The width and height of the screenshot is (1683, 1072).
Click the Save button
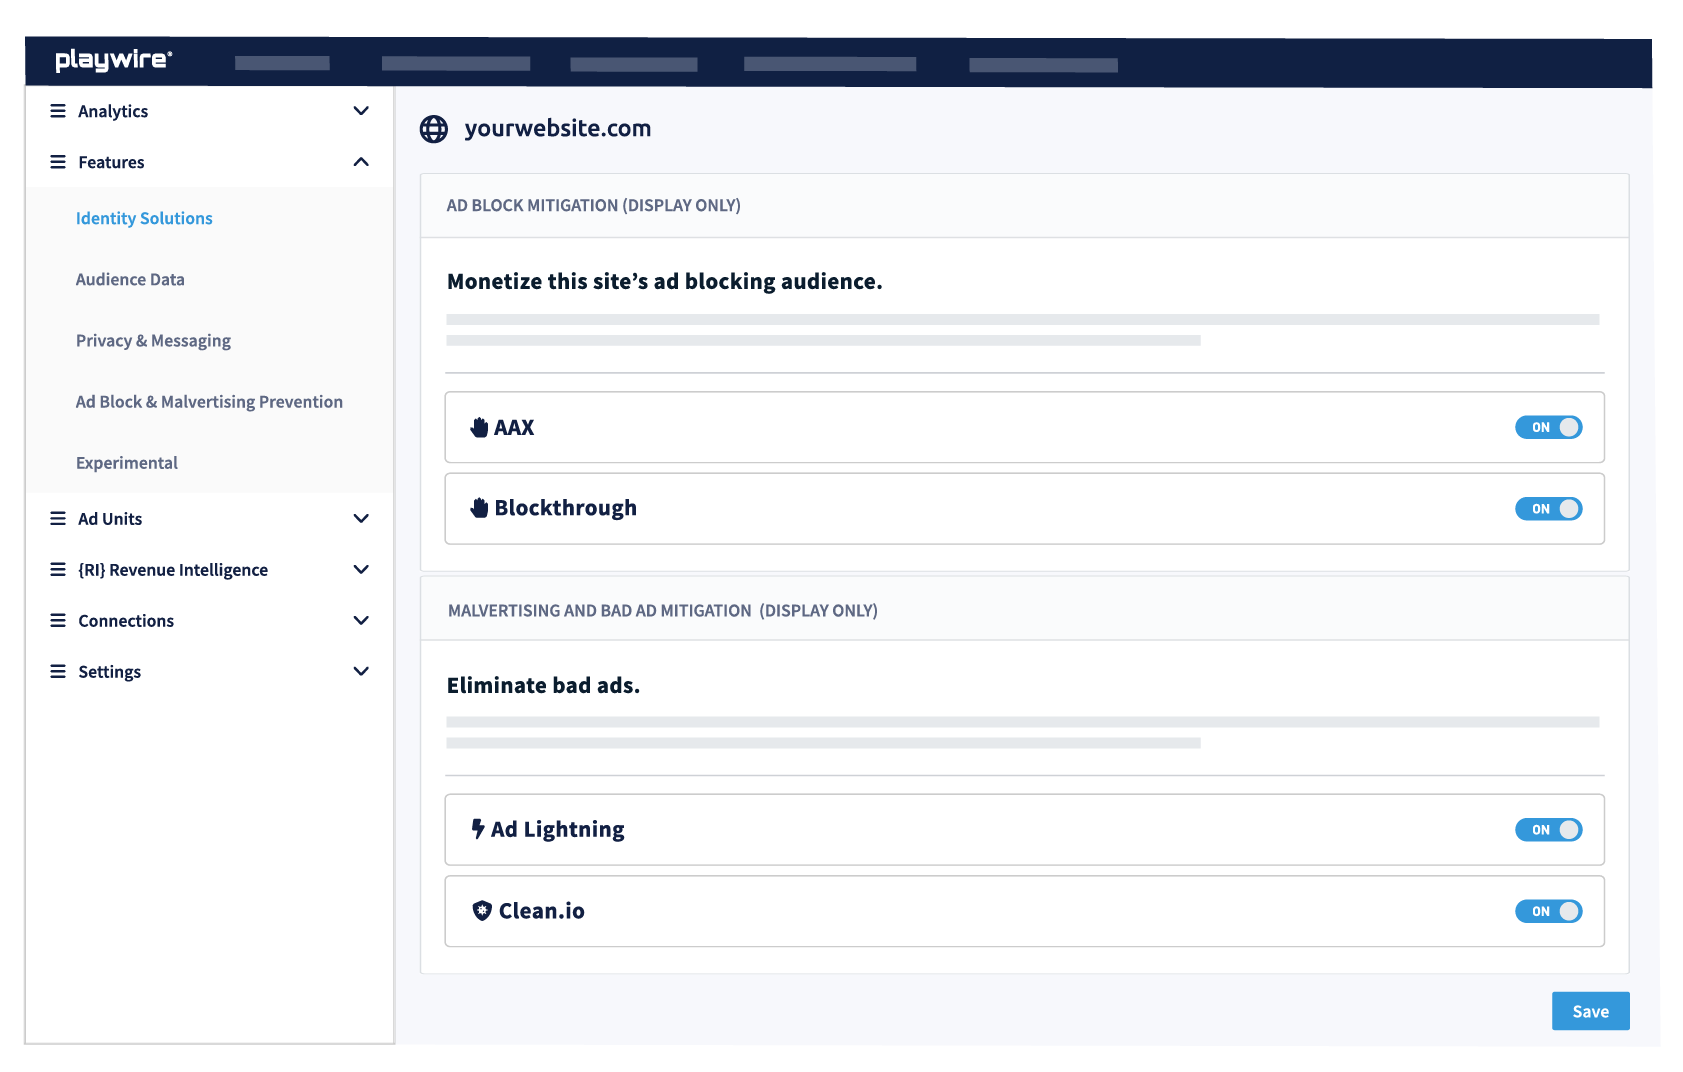[x=1590, y=1011]
